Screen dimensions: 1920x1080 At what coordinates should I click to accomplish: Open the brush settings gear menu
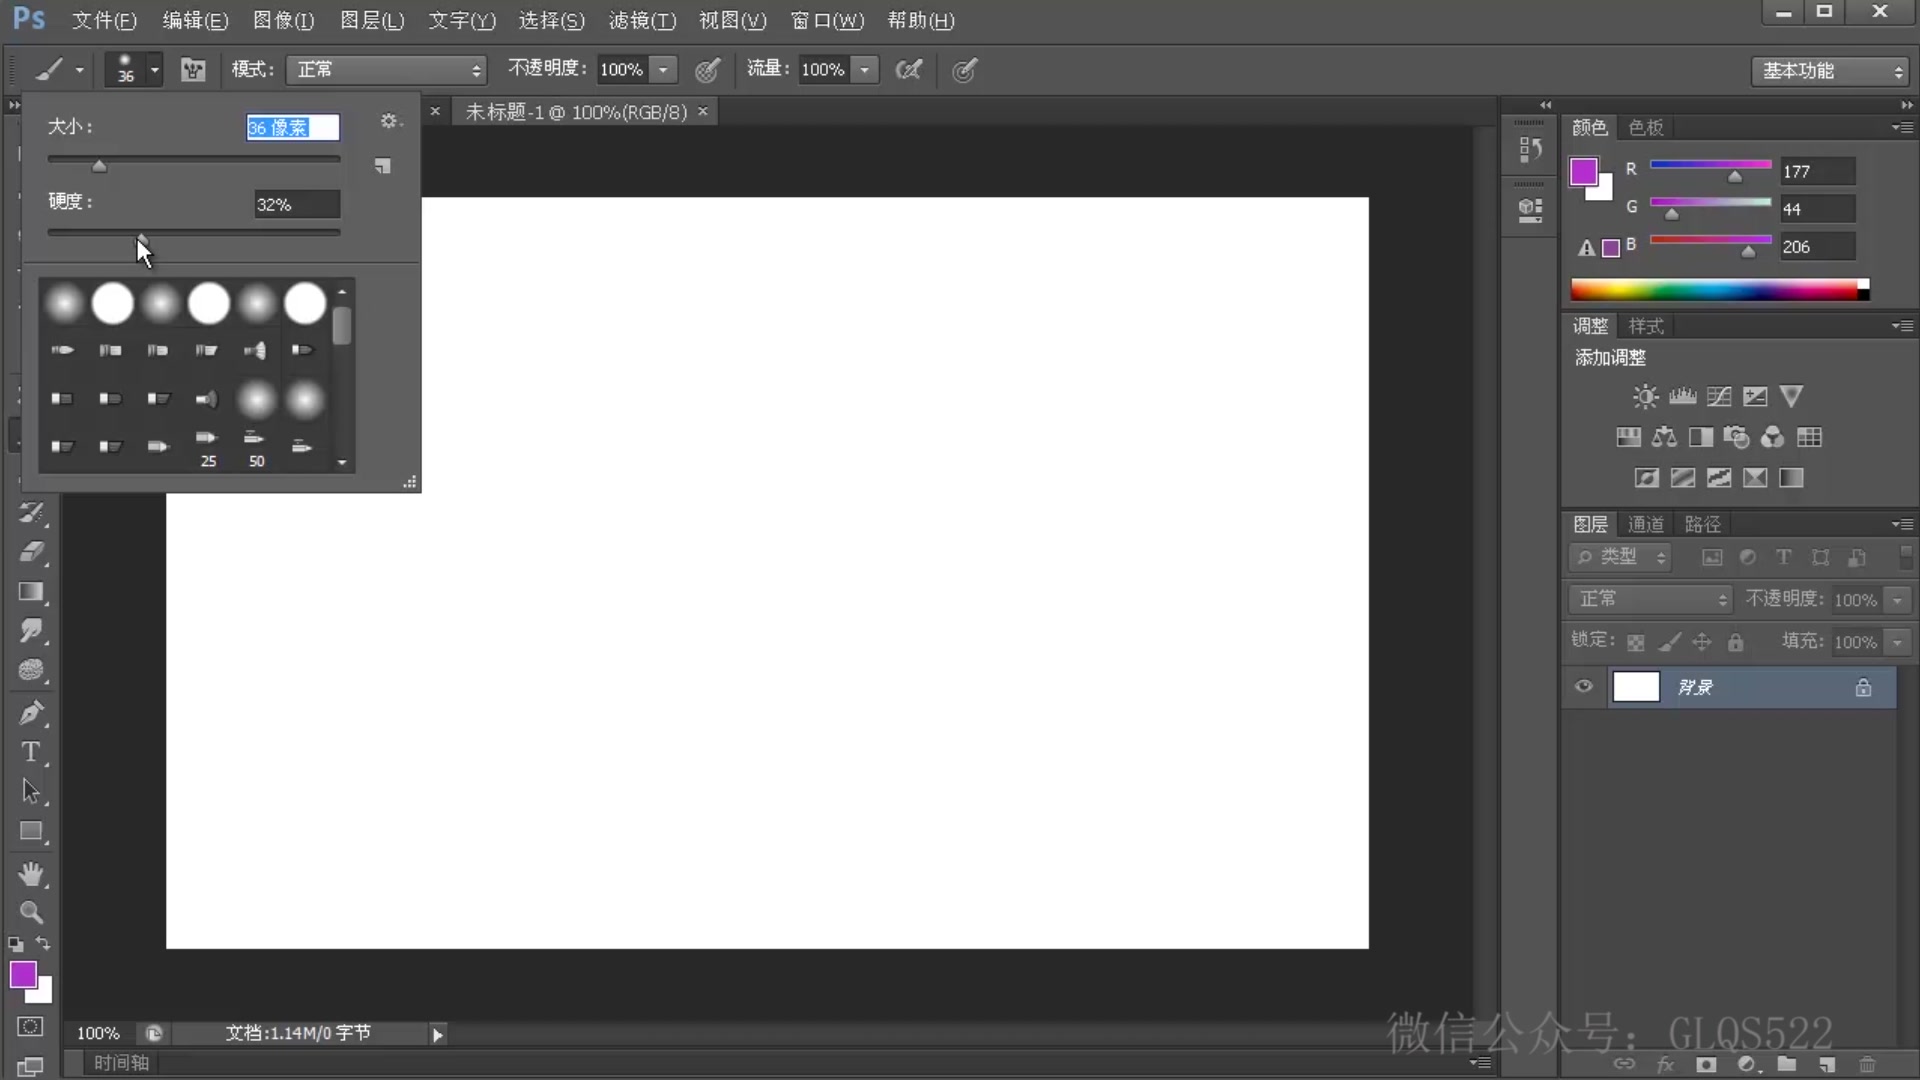[x=390, y=121]
